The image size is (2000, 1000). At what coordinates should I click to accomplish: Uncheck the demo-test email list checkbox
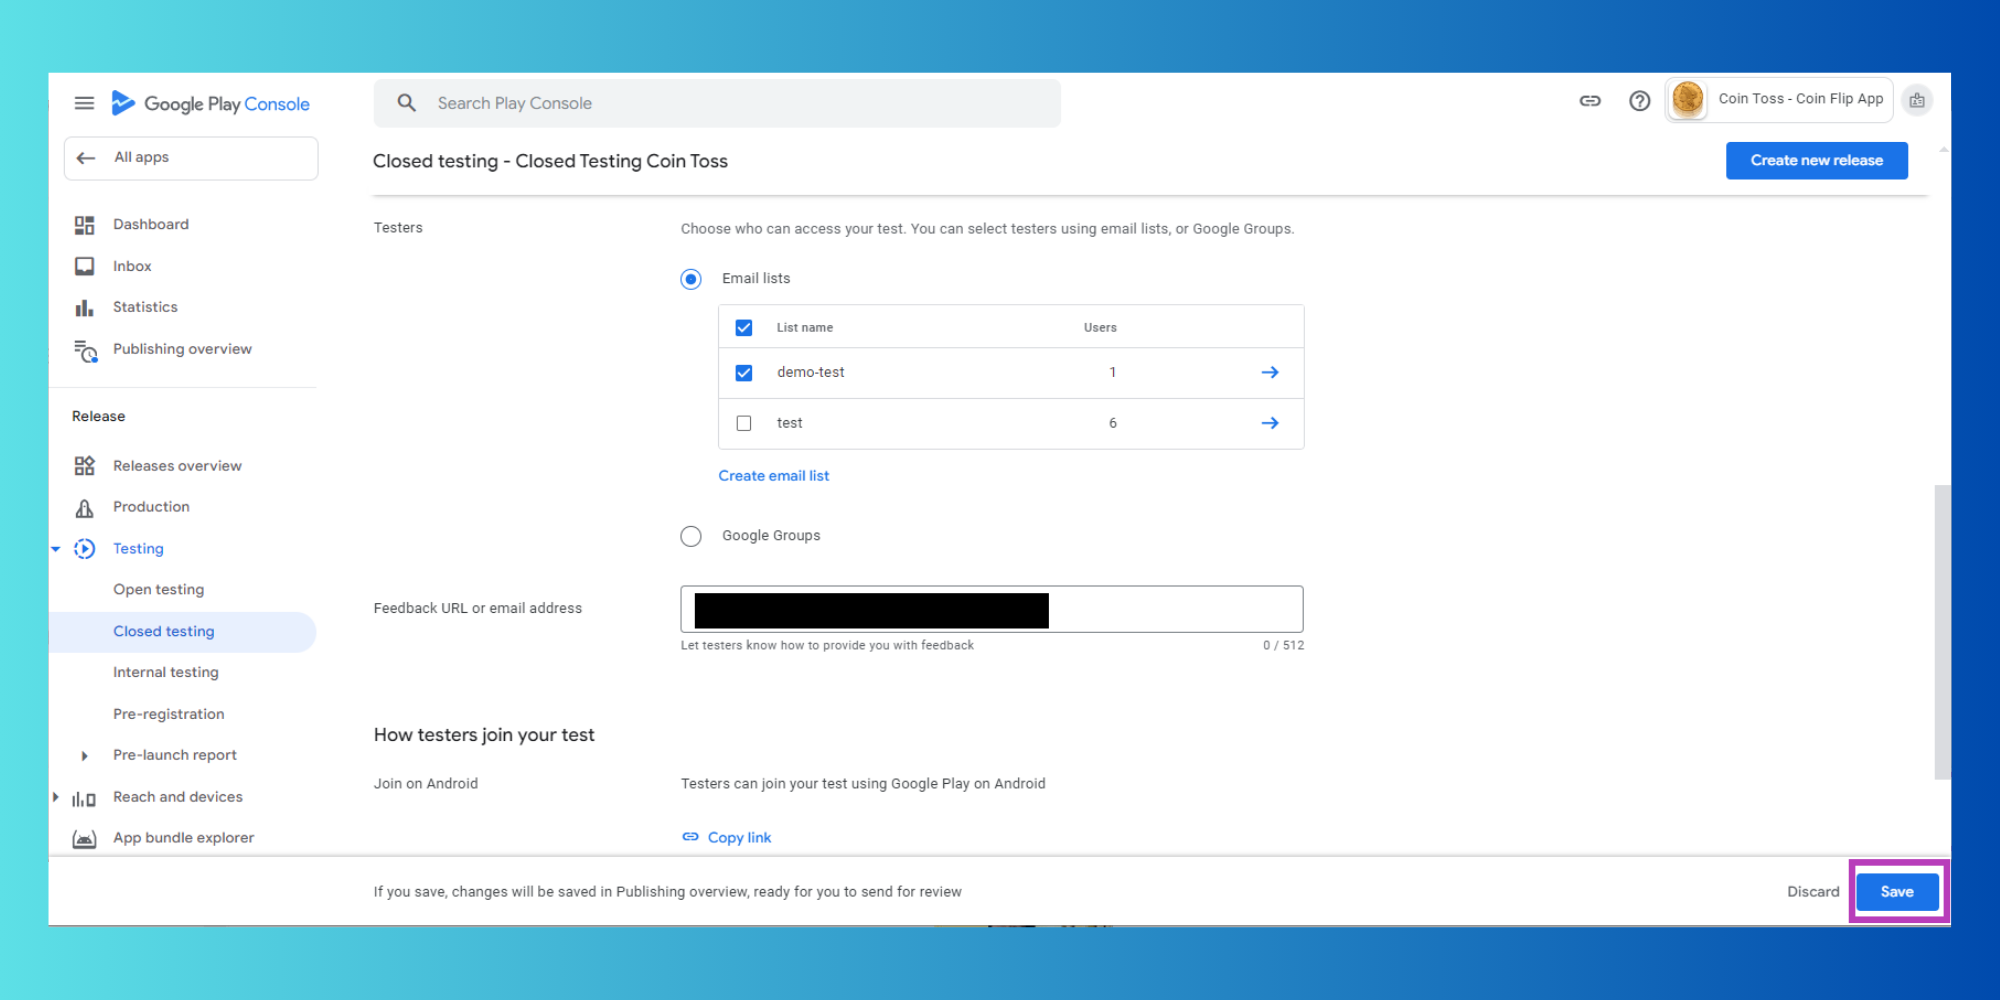tap(744, 373)
